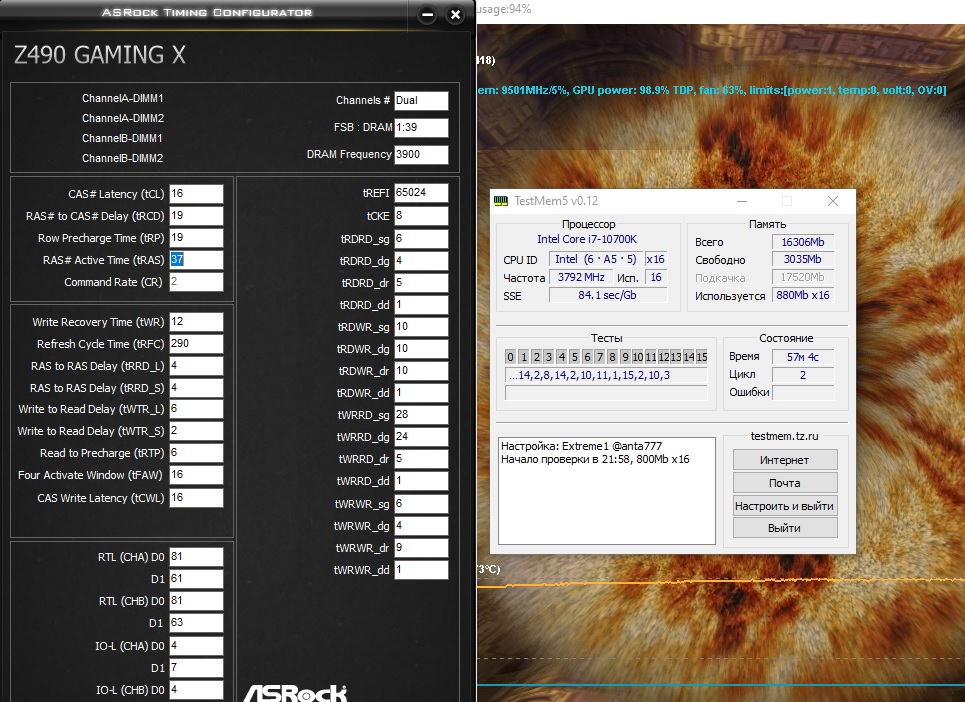This screenshot has width=965, height=702.
Task: Click the tWRWR_dr value field
Action: coord(422,548)
